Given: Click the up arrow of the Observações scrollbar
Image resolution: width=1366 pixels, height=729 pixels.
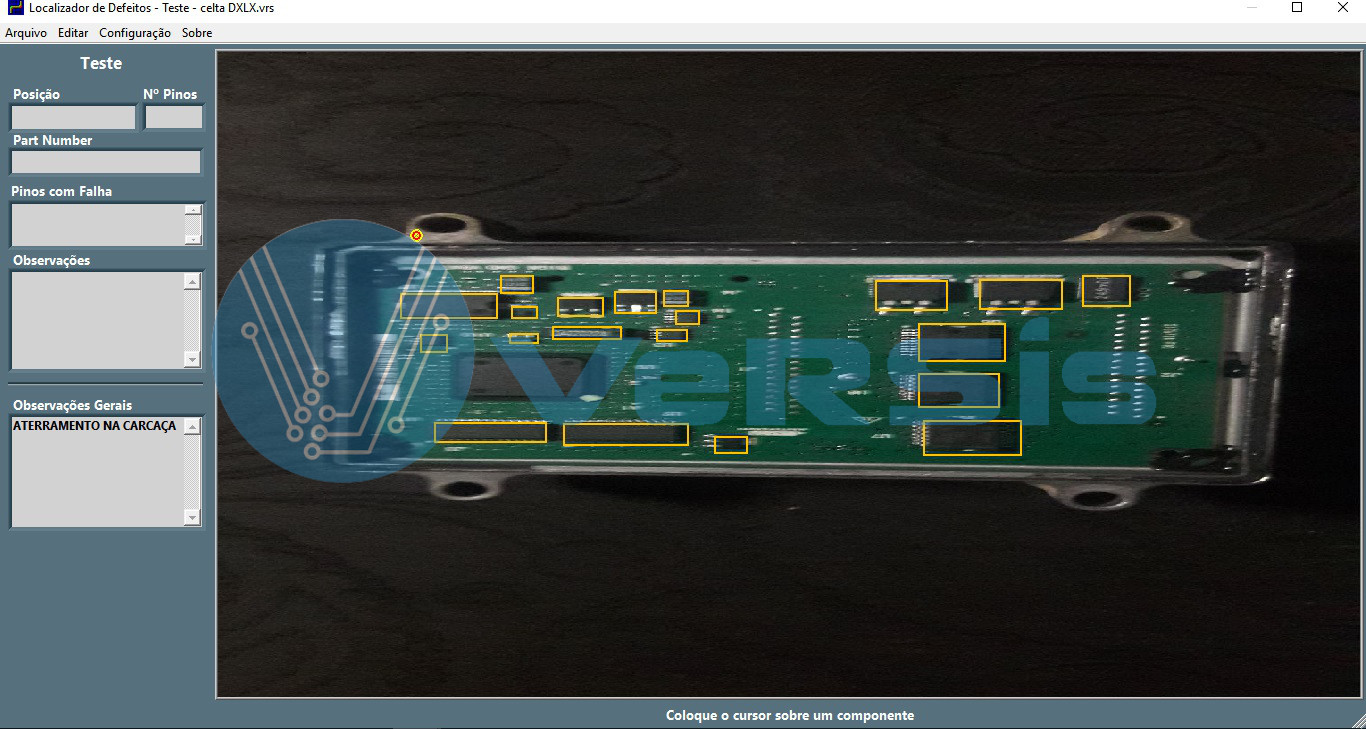Looking at the screenshot, I should coord(193,282).
